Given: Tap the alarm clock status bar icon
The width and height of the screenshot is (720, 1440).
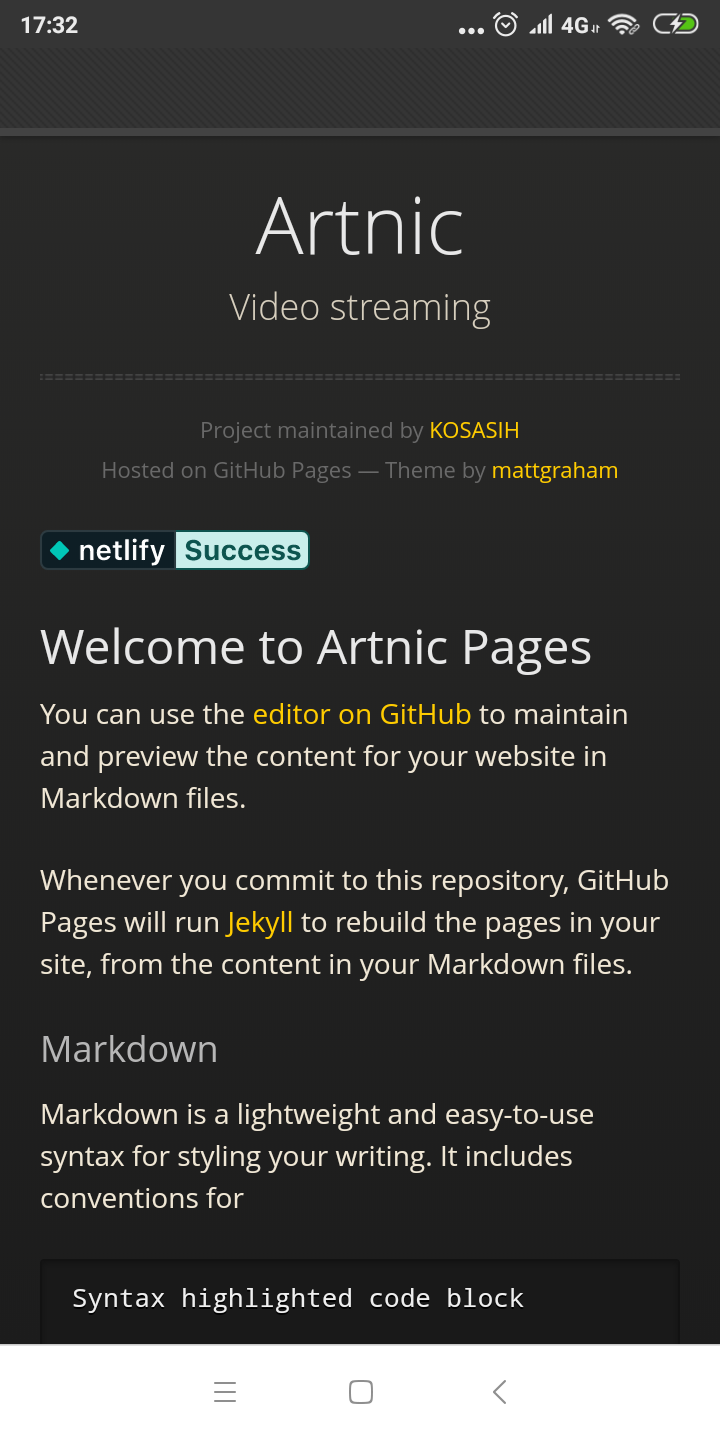Looking at the screenshot, I should (x=506, y=25).
